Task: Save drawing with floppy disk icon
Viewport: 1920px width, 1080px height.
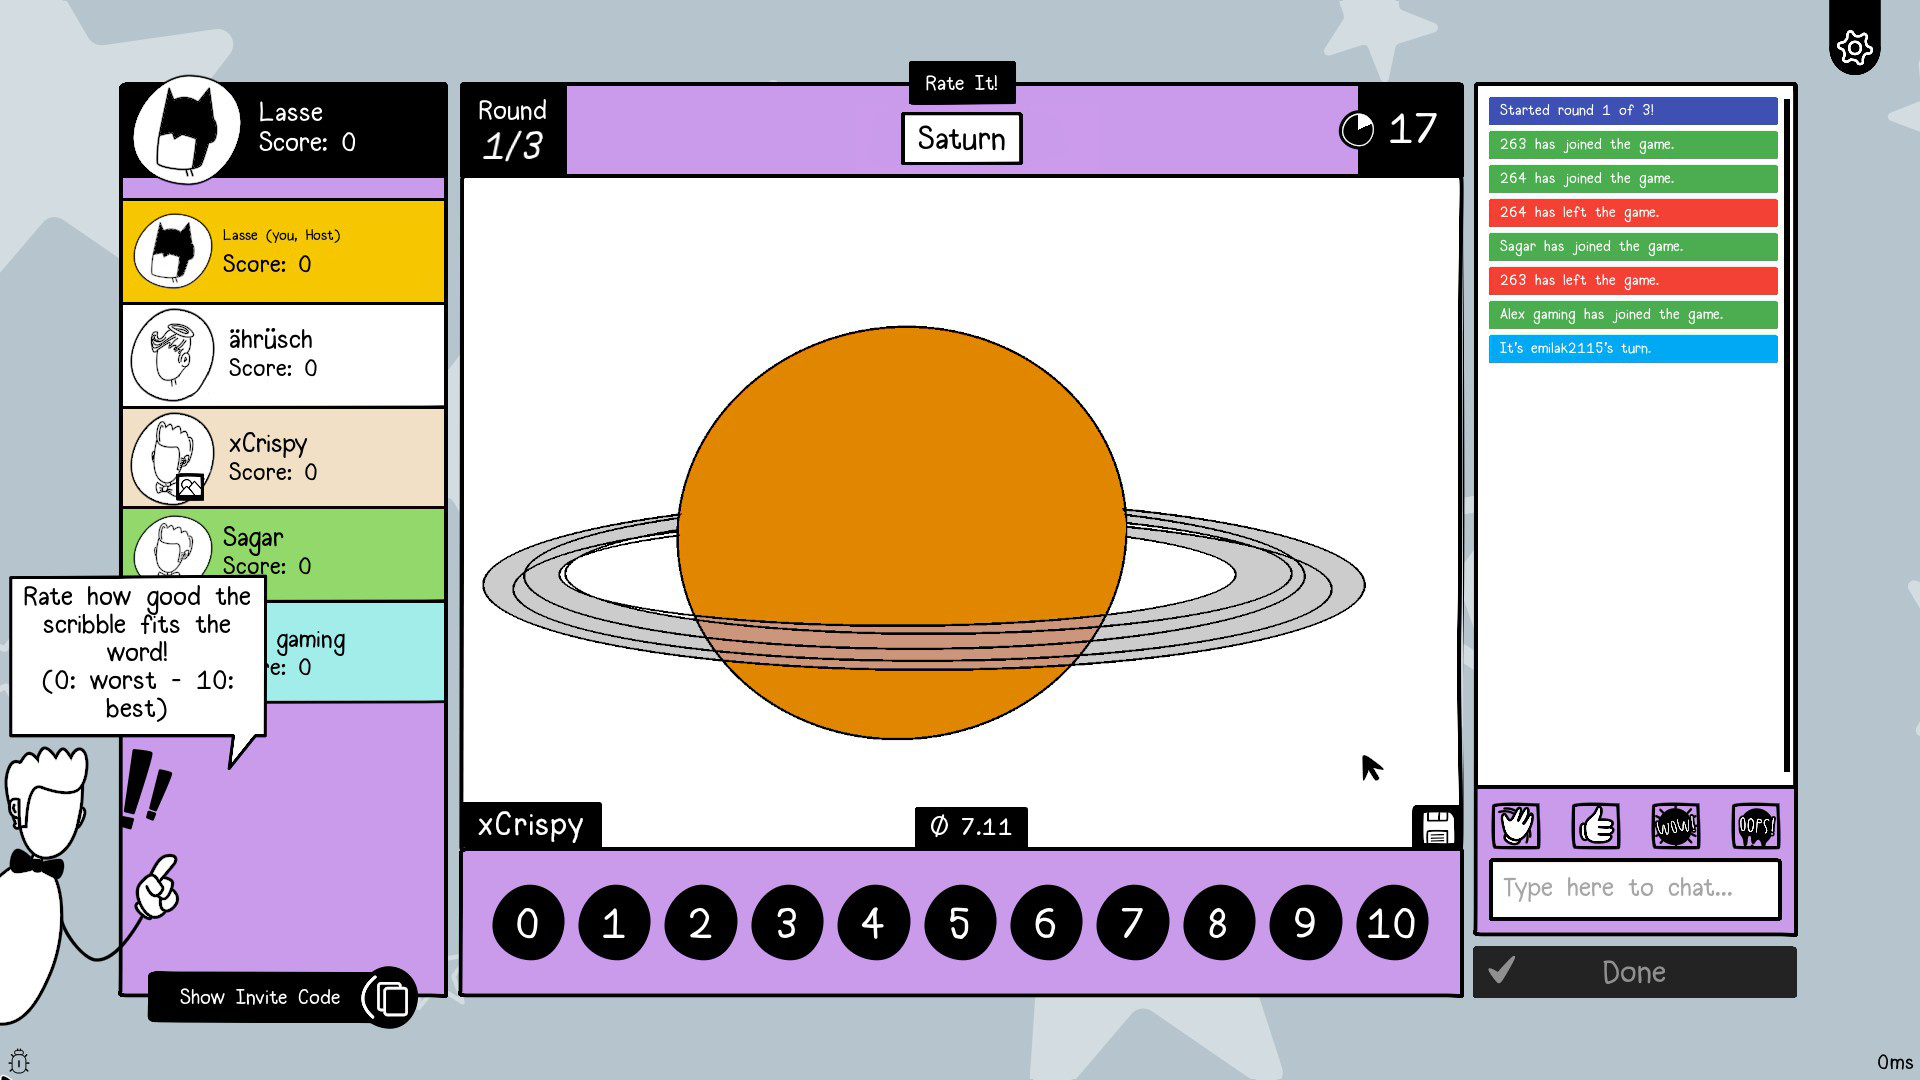Action: [1437, 828]
